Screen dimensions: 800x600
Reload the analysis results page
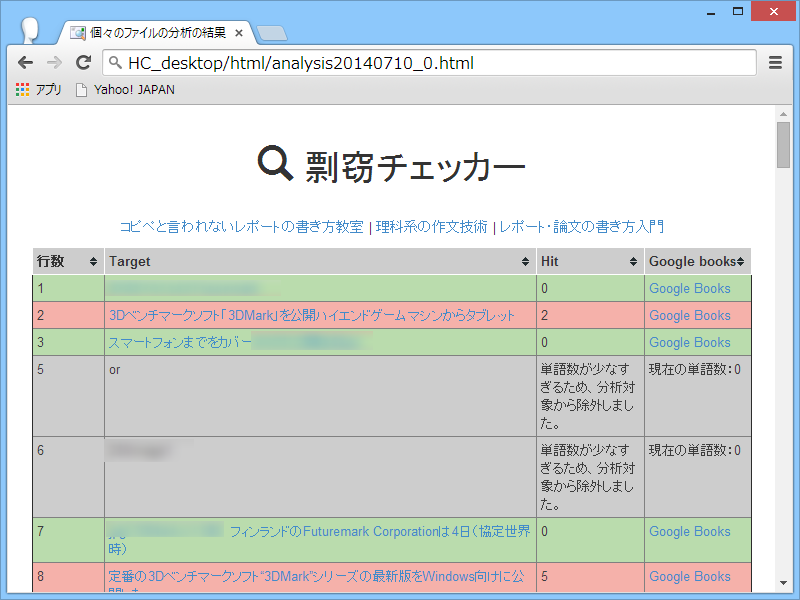pos(83,62)
